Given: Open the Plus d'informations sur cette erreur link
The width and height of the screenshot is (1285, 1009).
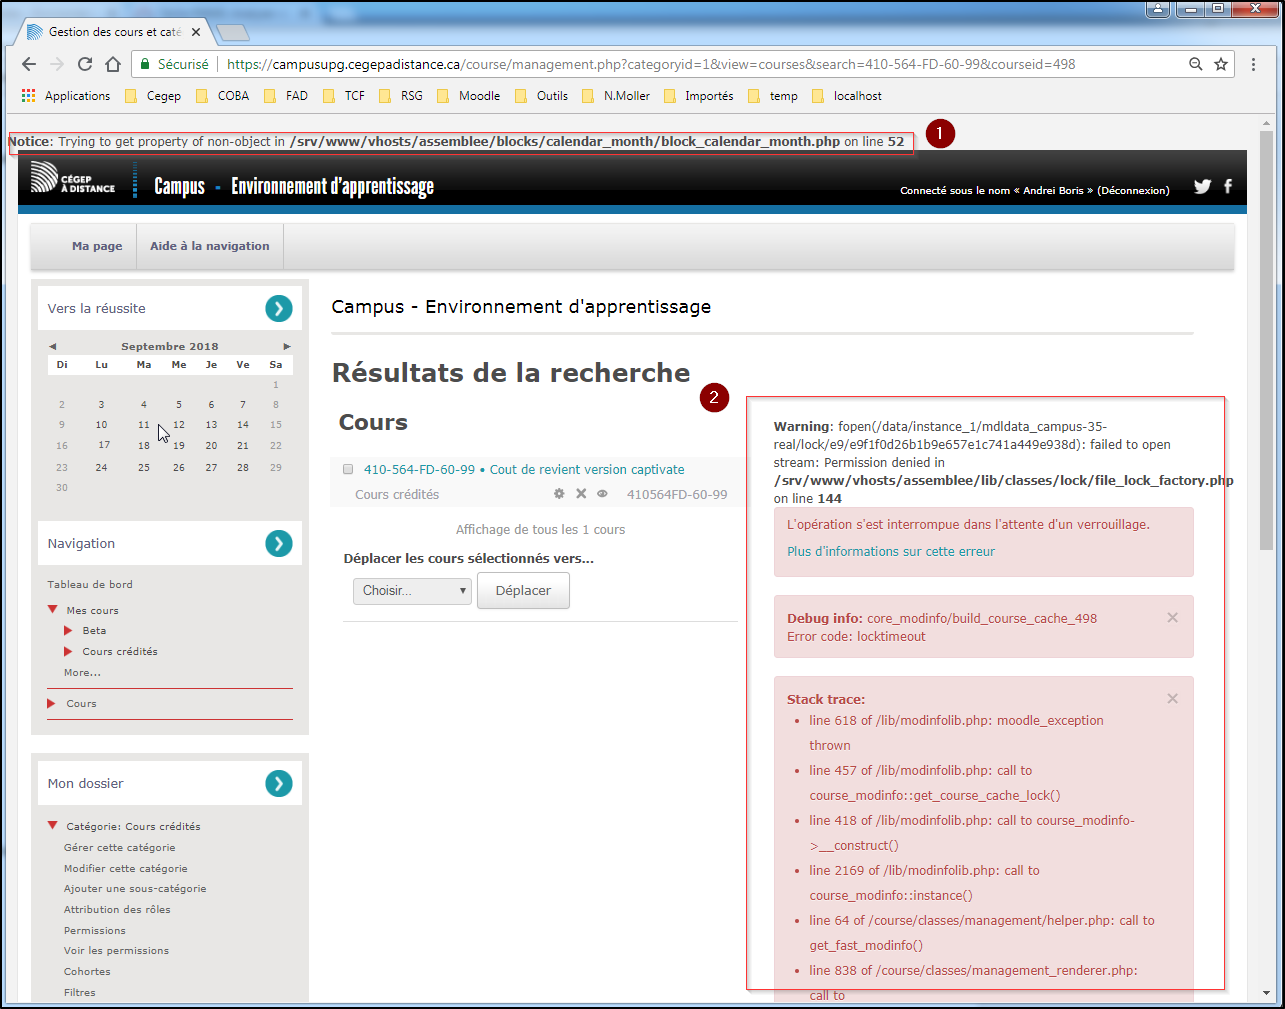Looking at the screenshot, I should [x=890, y=551].
